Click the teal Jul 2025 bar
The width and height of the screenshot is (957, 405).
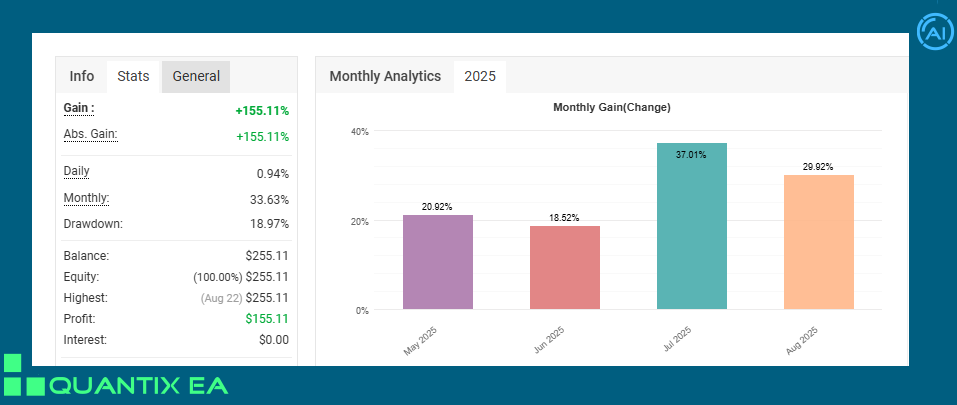click(692, 226)
